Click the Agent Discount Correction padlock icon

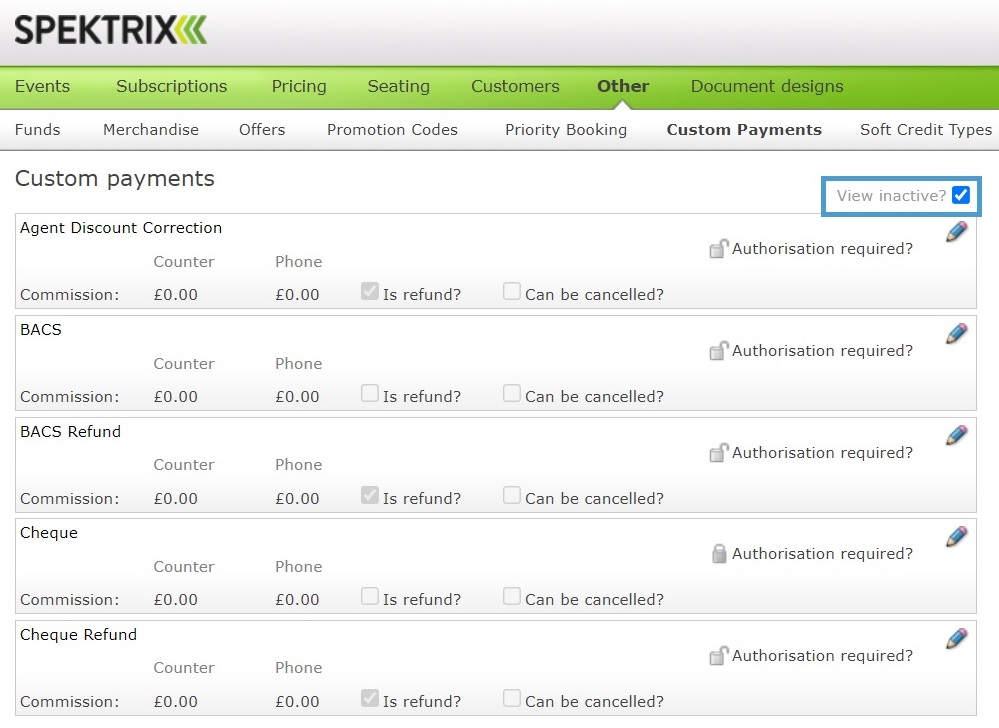(718, 247)
